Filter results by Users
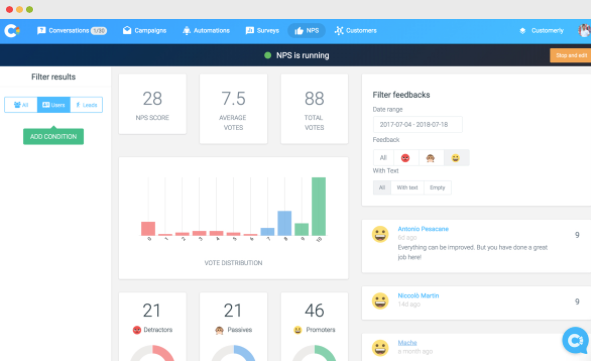Image resolution: width=591 pixels, height=361 pixels. [54, 105]
